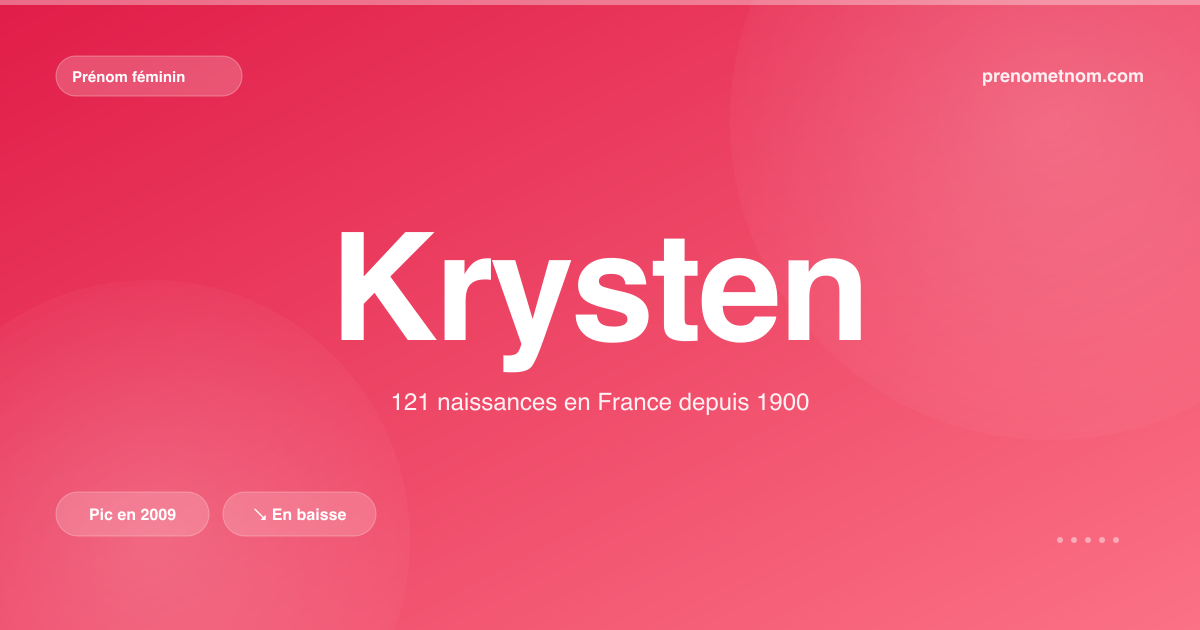
Task: Click the Prénom féminin badge
Action: [x=149, y=76]
